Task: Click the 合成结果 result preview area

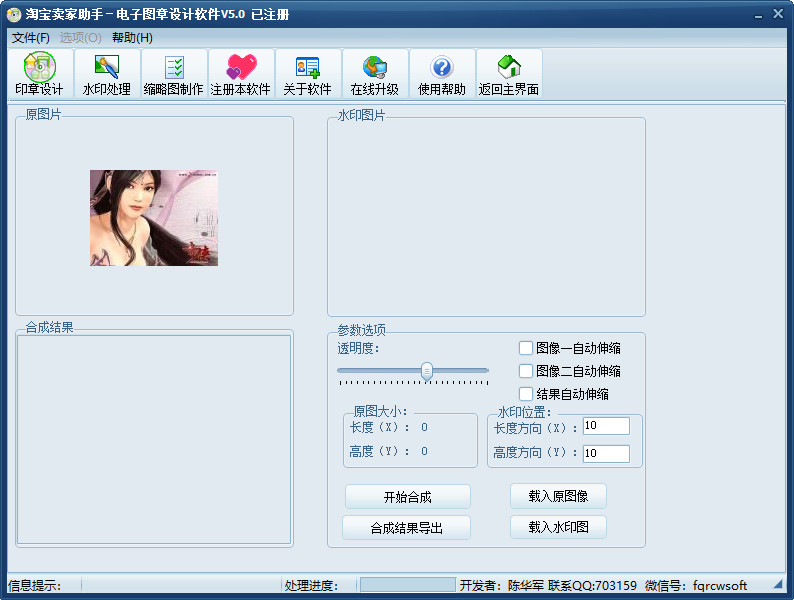Action: click(154, 439)
